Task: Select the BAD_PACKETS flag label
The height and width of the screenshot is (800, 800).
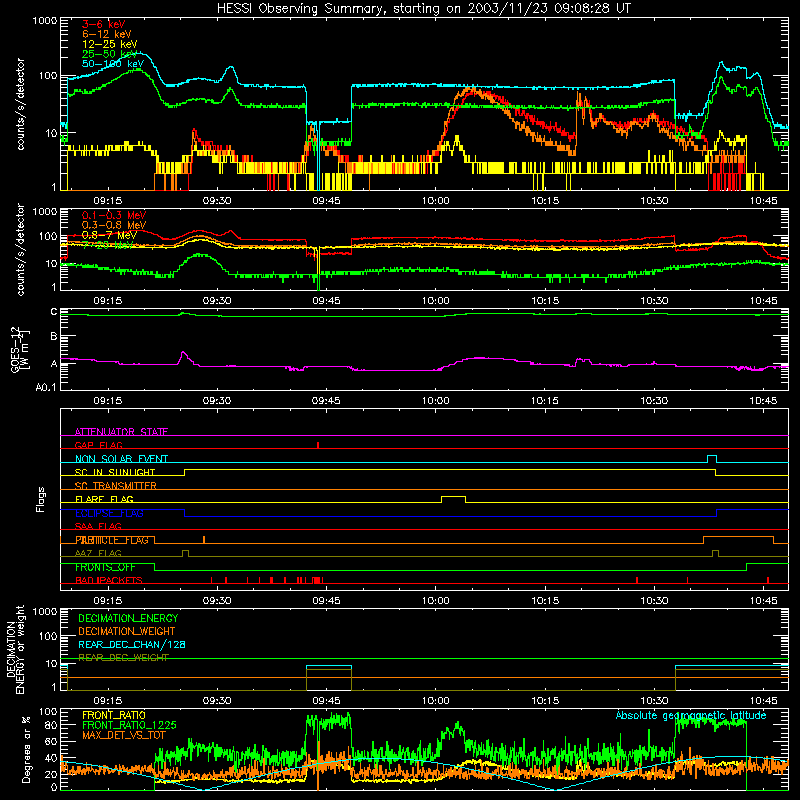Action: pos(109,580)
